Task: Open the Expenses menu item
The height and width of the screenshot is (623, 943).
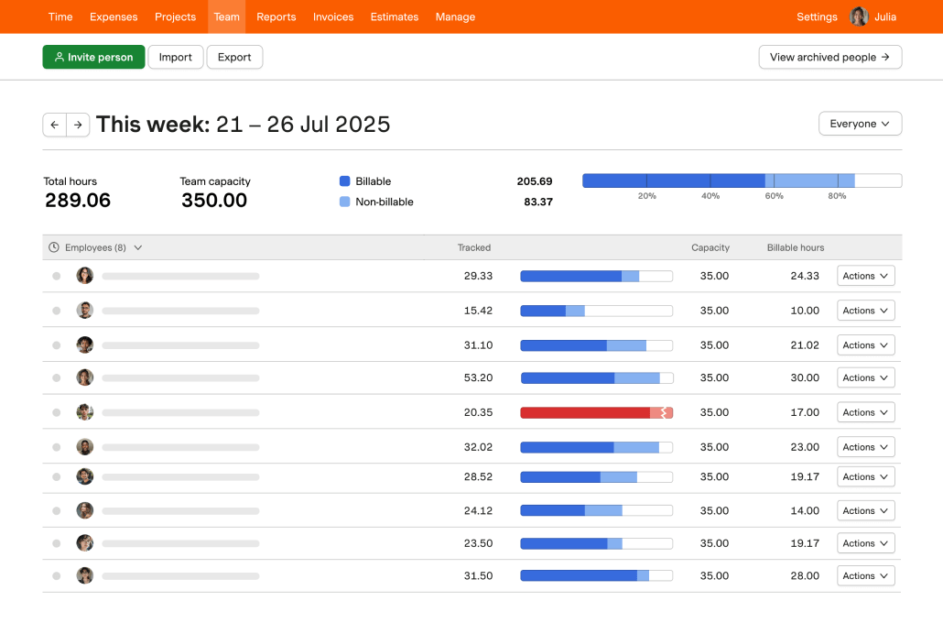Action: pos(113,16)
